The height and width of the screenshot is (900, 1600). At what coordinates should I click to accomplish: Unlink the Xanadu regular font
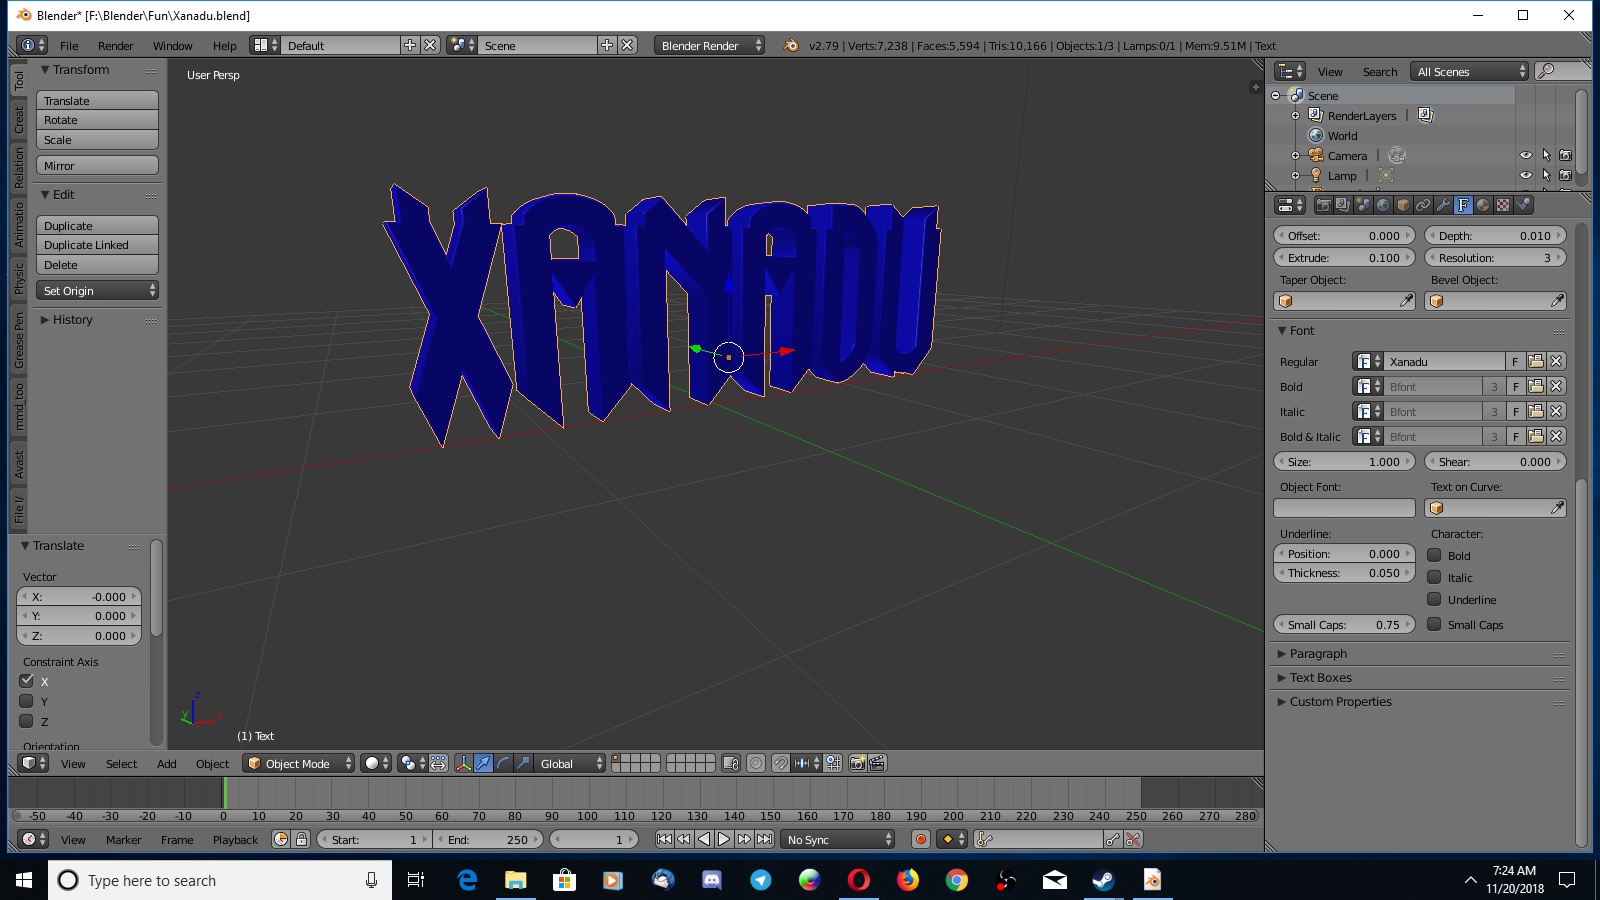pos(1556,361)
